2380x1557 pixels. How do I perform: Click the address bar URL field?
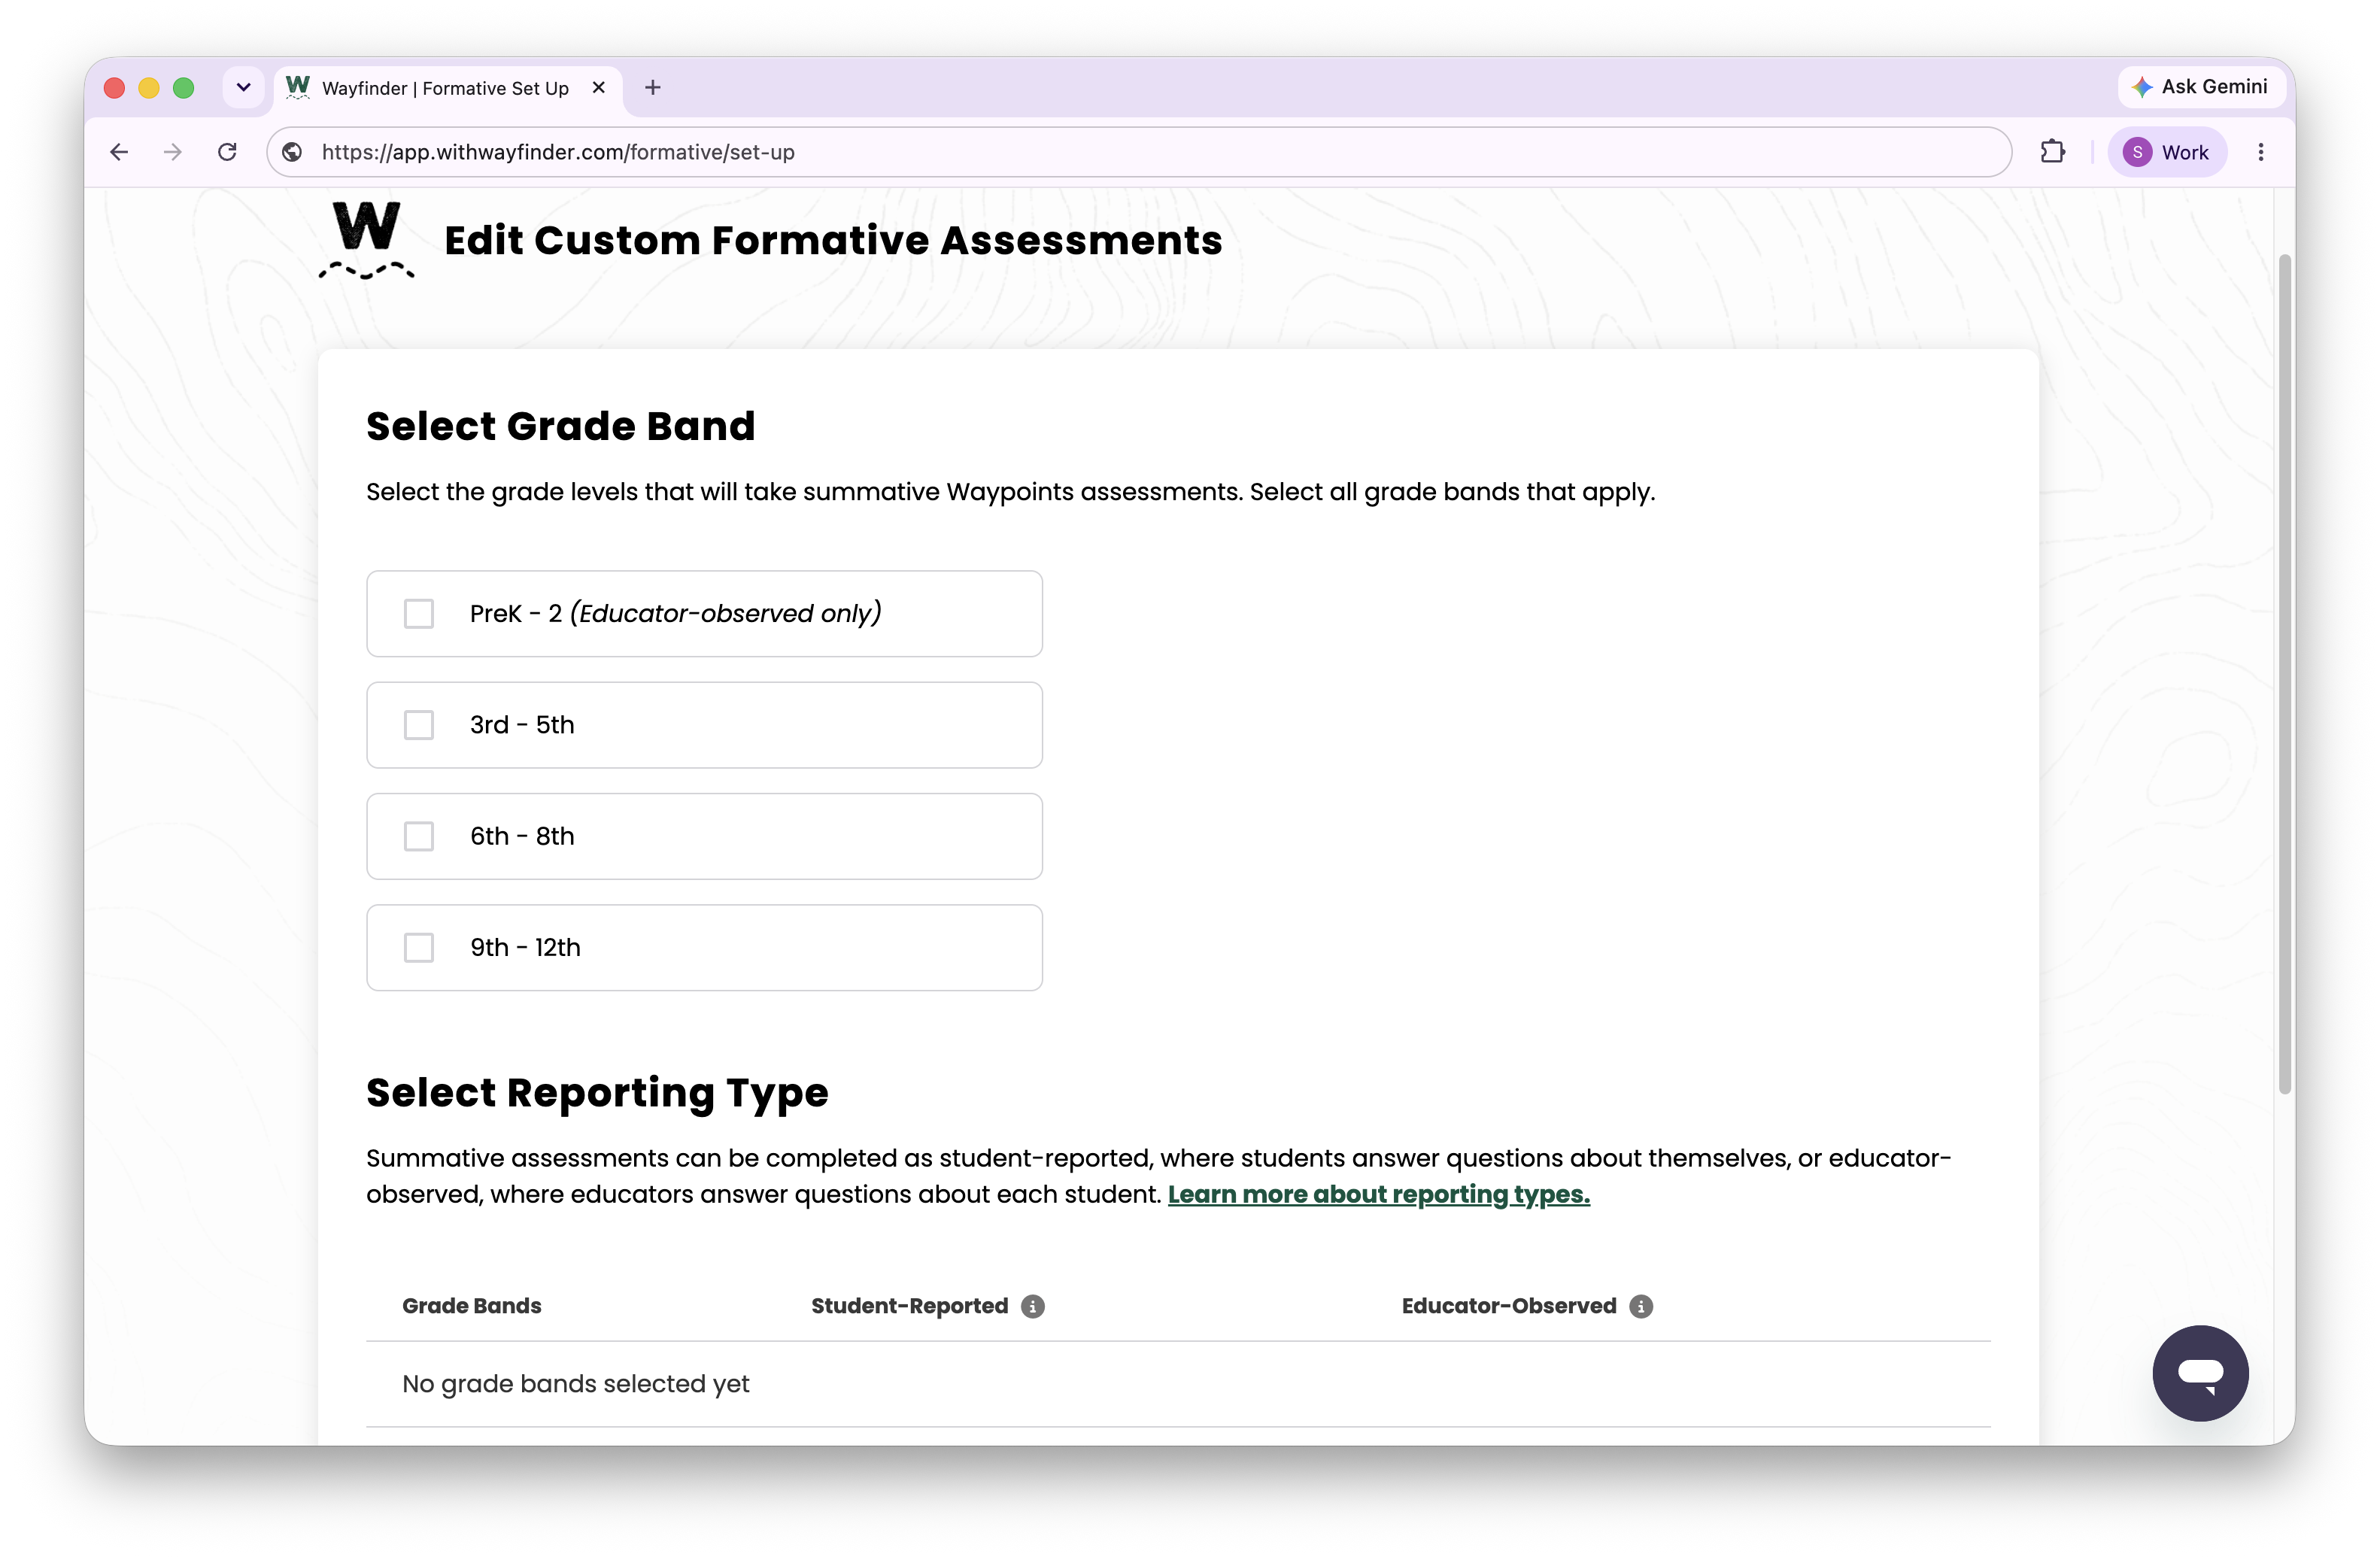(1139, 152)
